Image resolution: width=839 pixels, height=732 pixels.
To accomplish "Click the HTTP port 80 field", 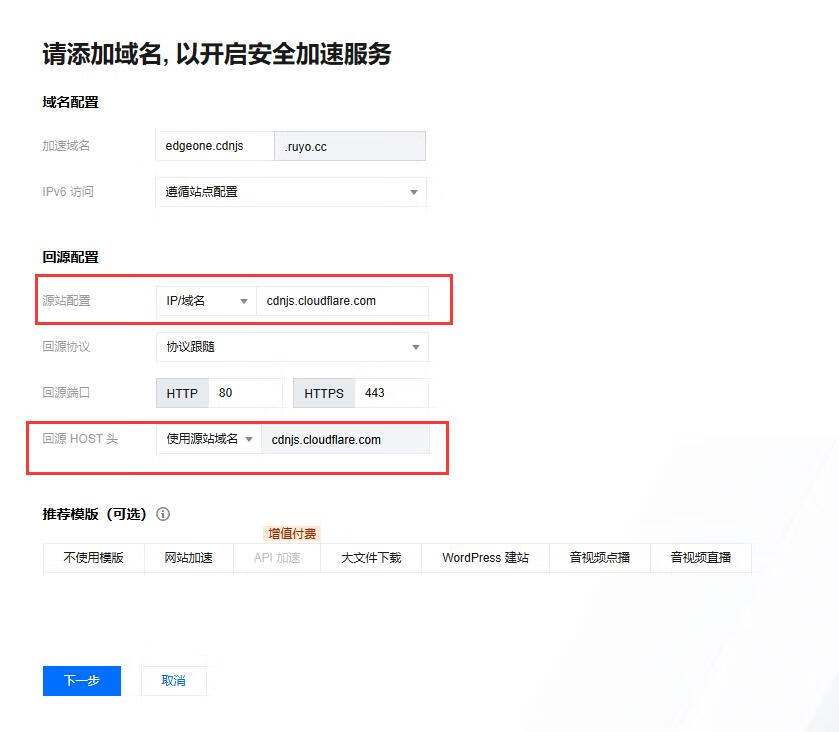I will (x=245, y=393).
